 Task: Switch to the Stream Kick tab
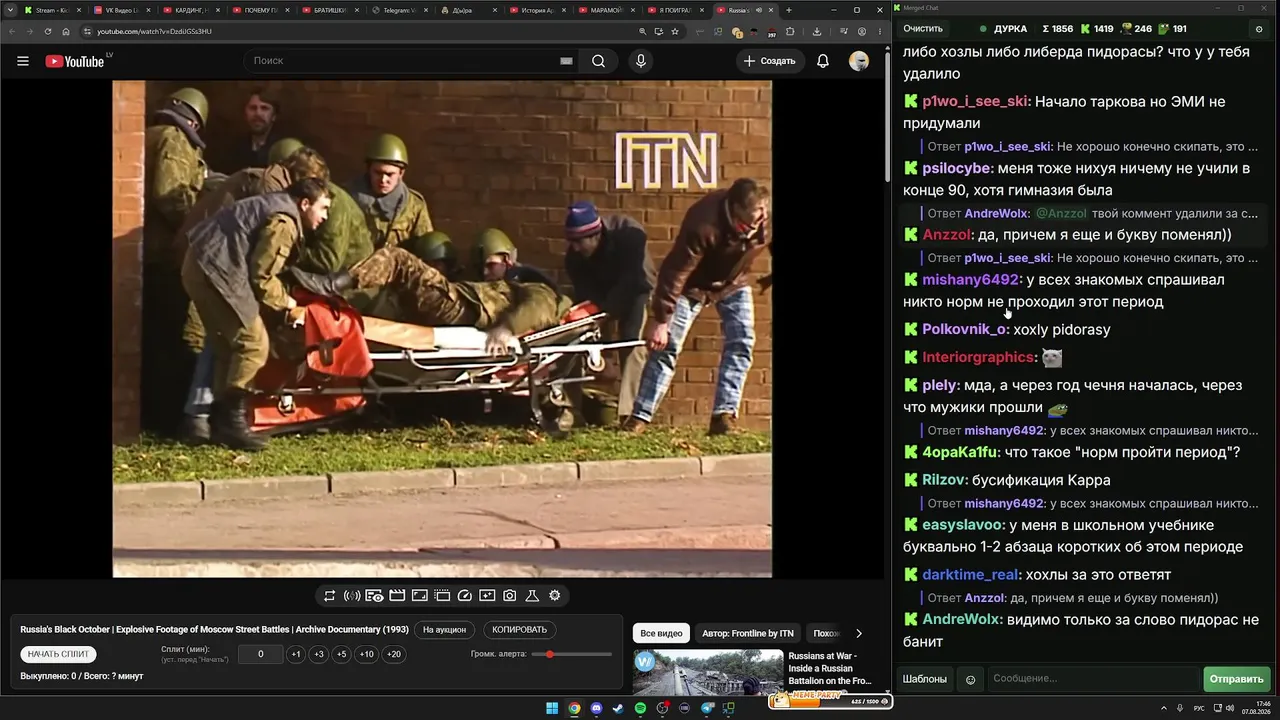(50, 10)
